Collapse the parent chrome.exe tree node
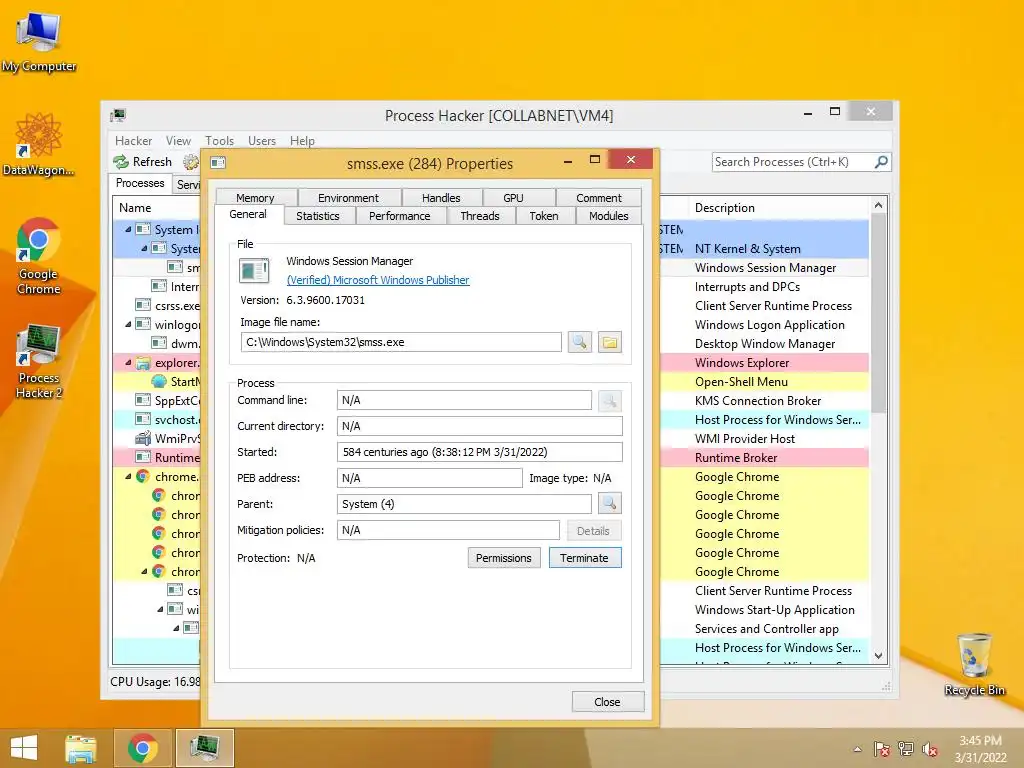This screenshot has width=1024, height=768. click(128, 477)
